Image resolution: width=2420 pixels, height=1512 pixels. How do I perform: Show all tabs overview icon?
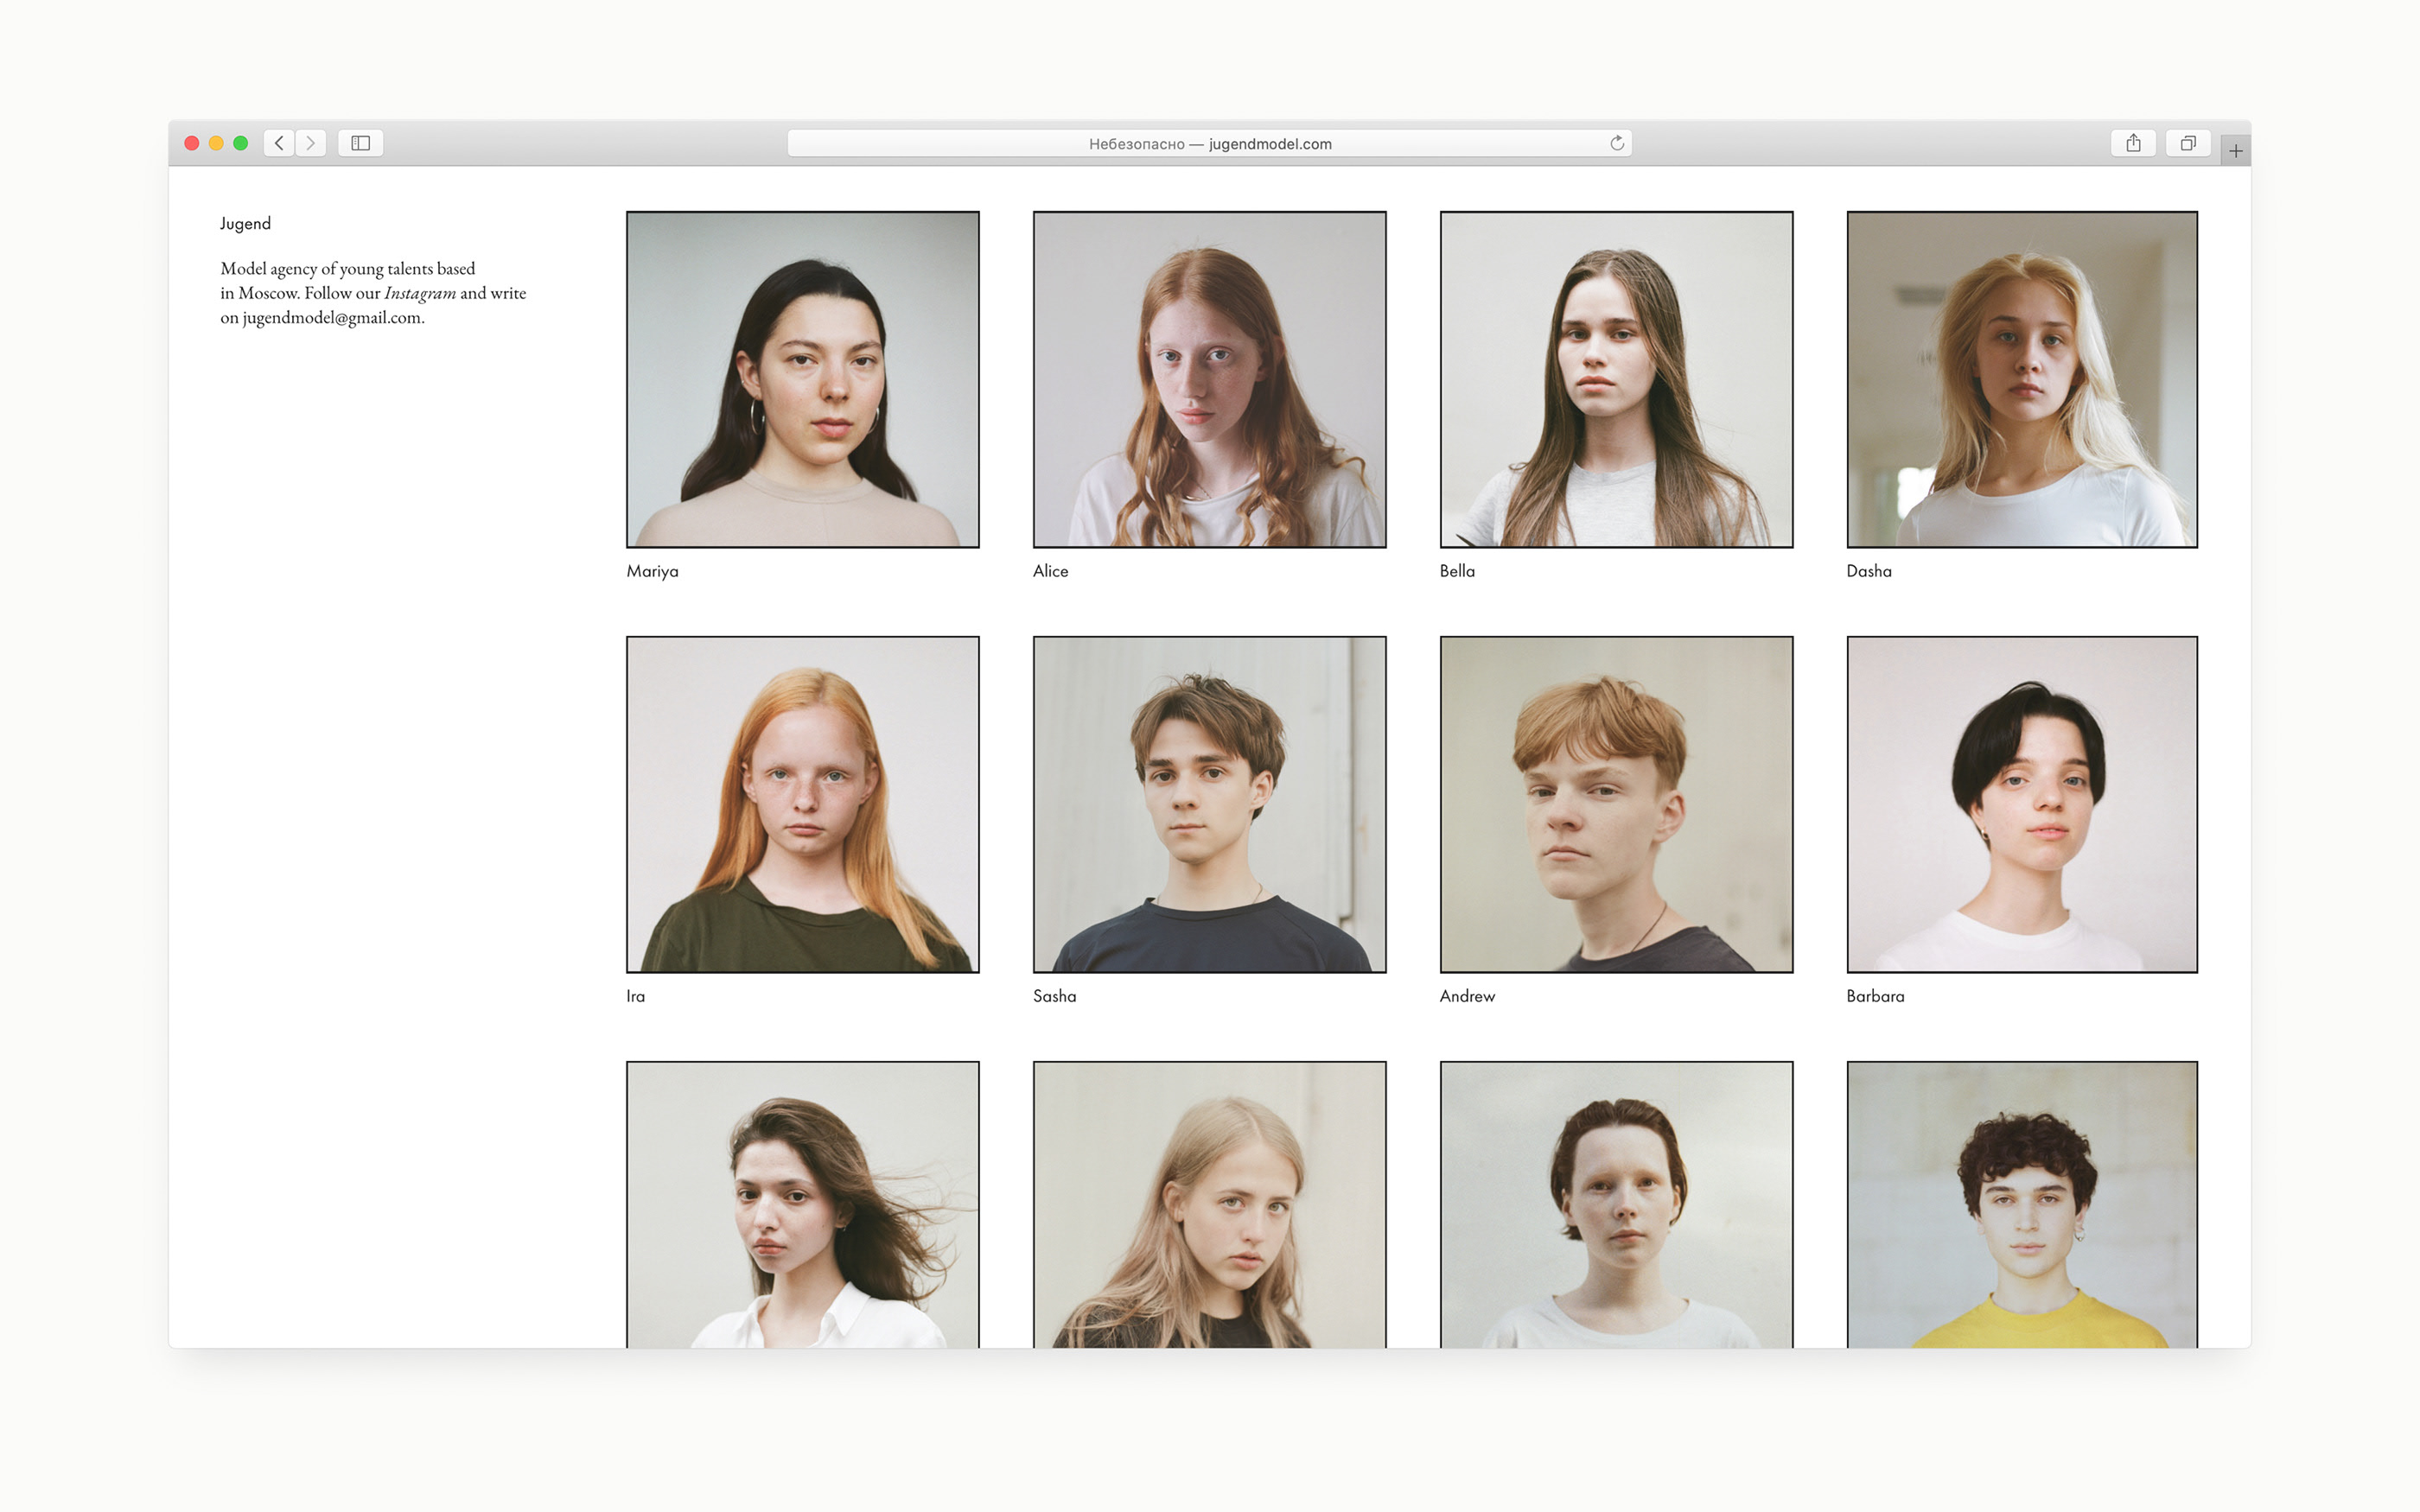tap(2188, 143)
